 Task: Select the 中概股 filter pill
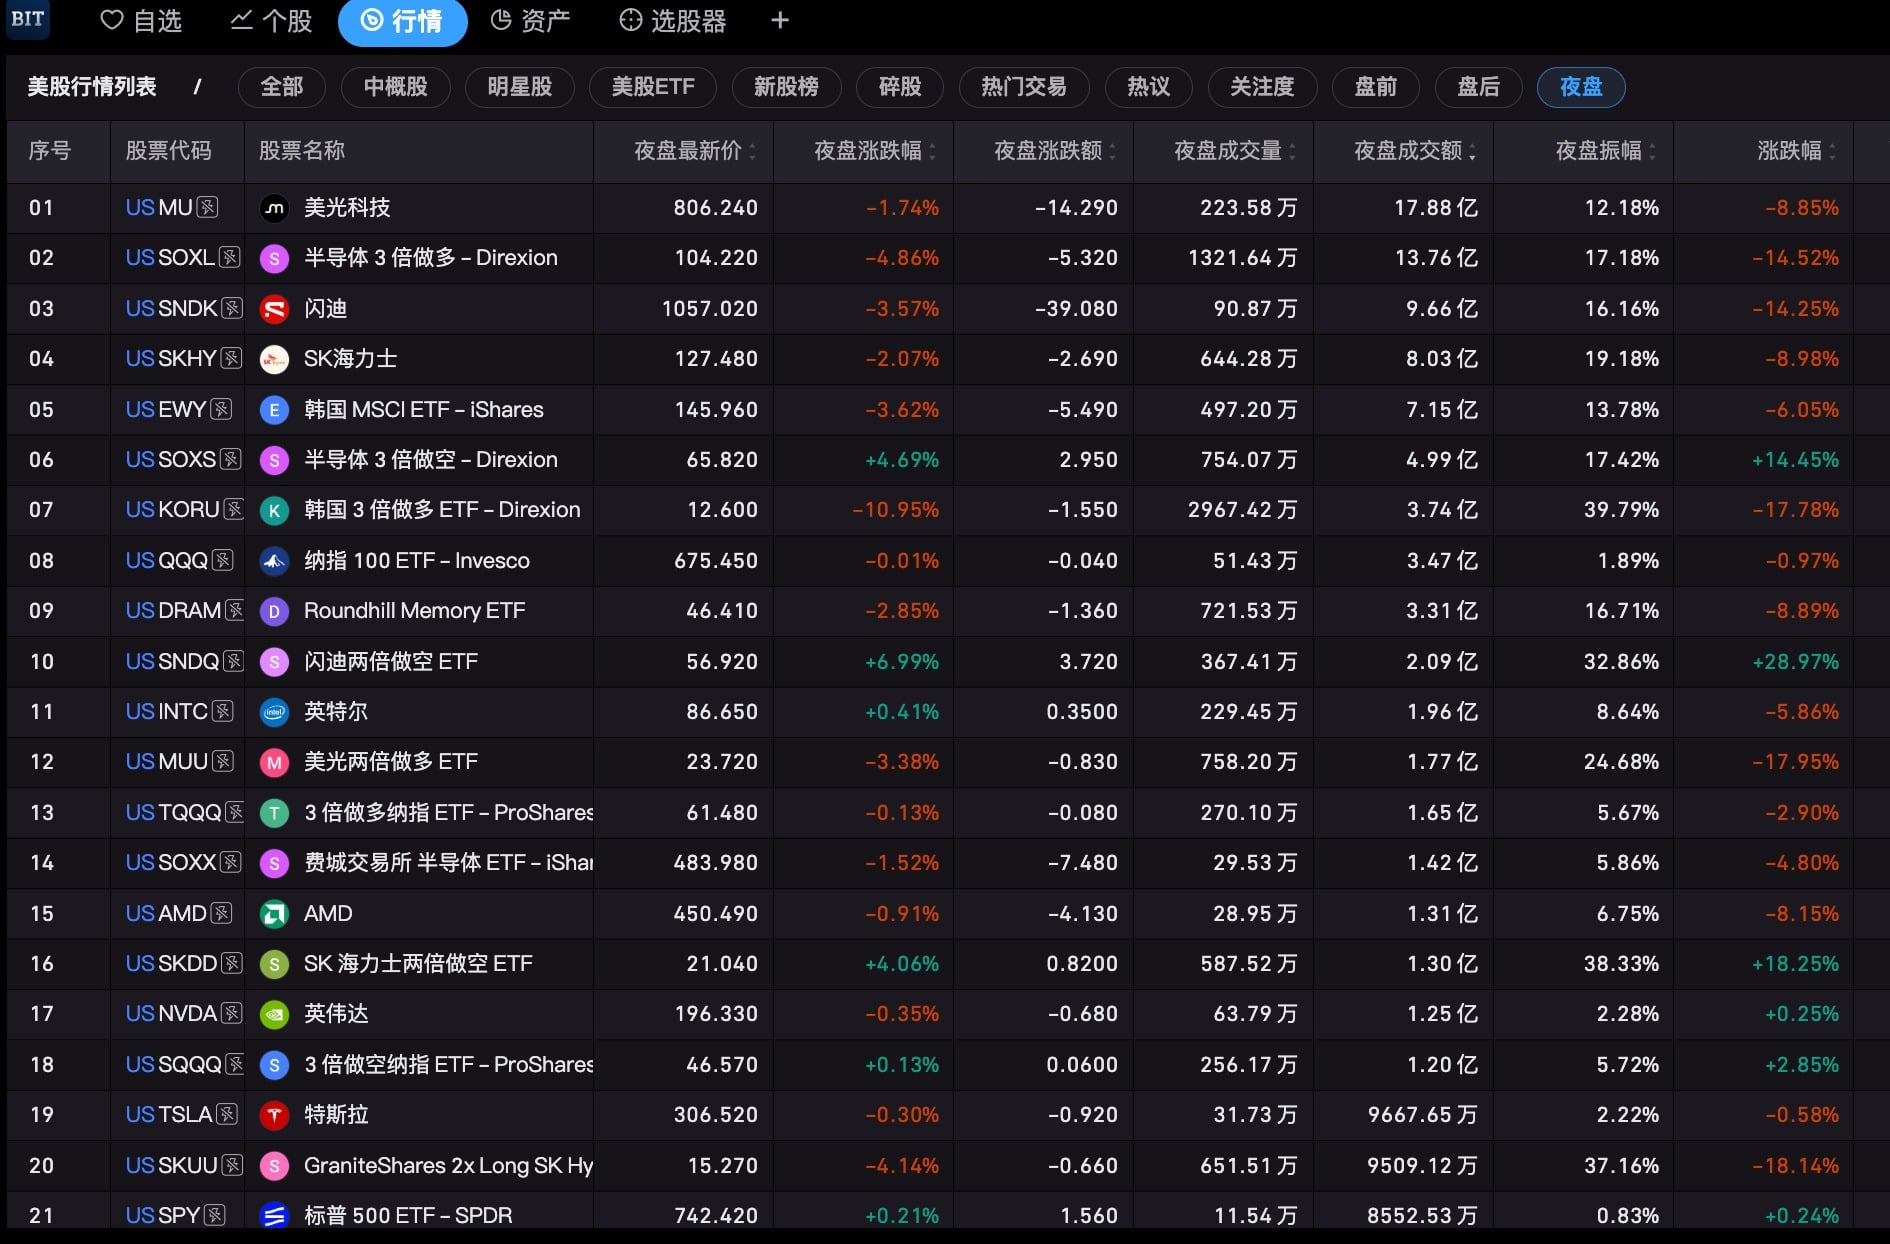click(x=395, y=87)
